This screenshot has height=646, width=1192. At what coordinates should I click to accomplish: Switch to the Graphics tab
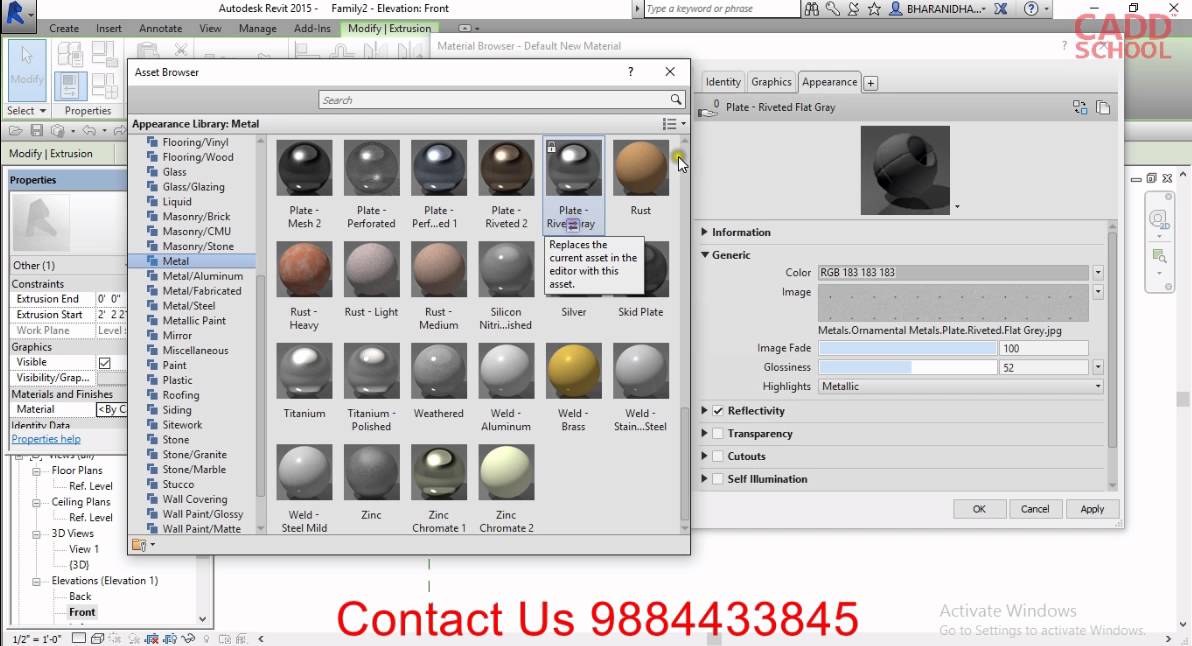771,81
